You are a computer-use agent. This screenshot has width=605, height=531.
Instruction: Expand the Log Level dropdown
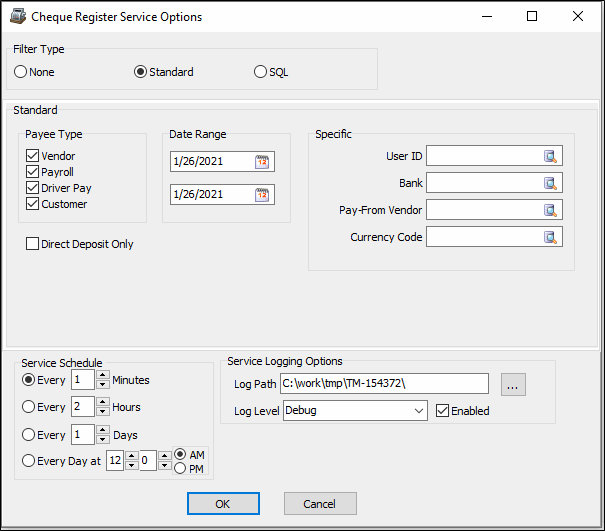(x=419, y=410)
